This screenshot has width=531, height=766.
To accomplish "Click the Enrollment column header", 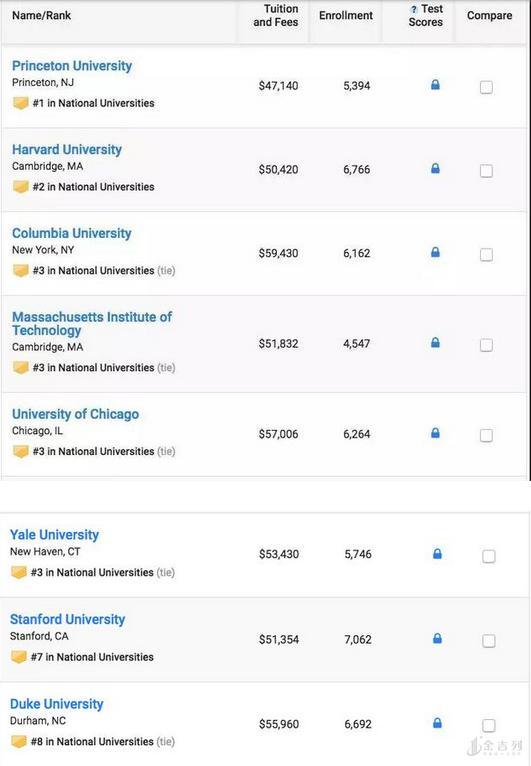I will [x=346, y=16].
